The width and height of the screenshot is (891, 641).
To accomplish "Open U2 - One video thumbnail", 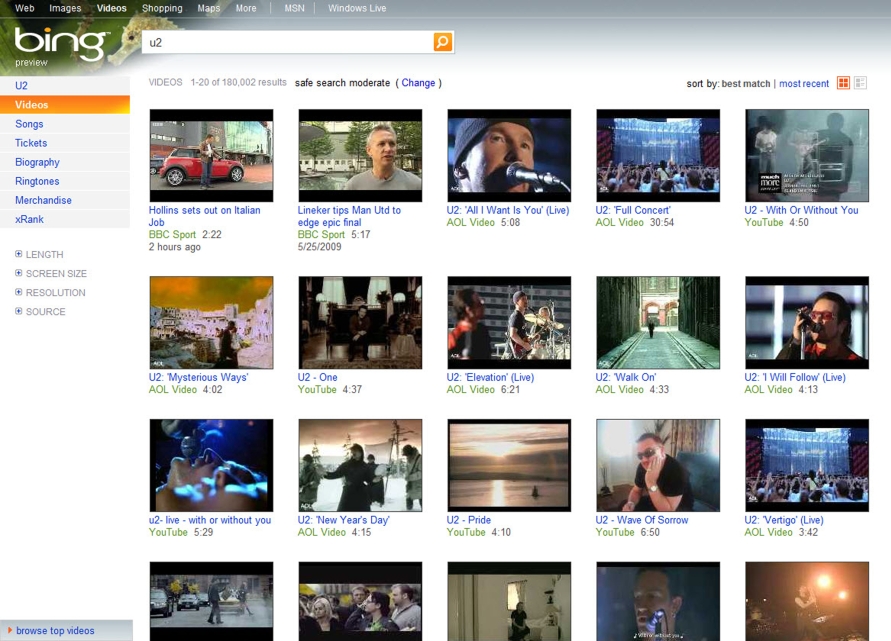I will 360,322.
